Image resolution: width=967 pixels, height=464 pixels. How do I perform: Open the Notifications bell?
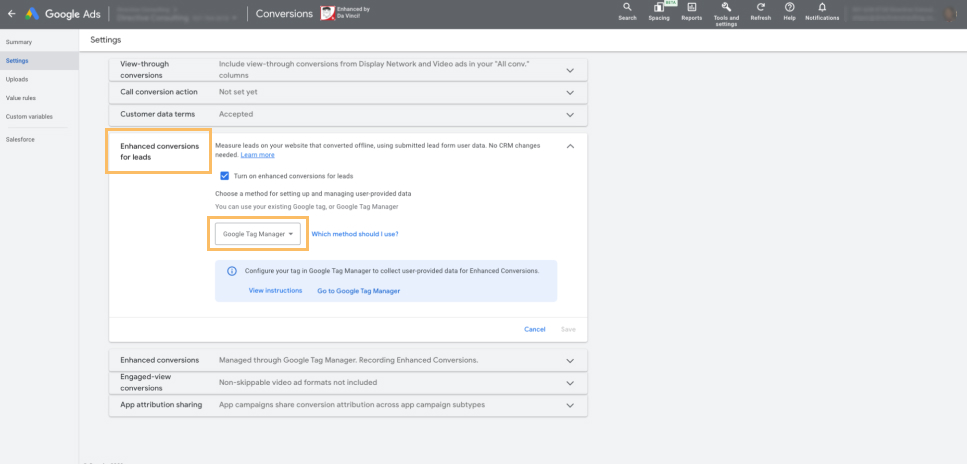tap(822, 11)
